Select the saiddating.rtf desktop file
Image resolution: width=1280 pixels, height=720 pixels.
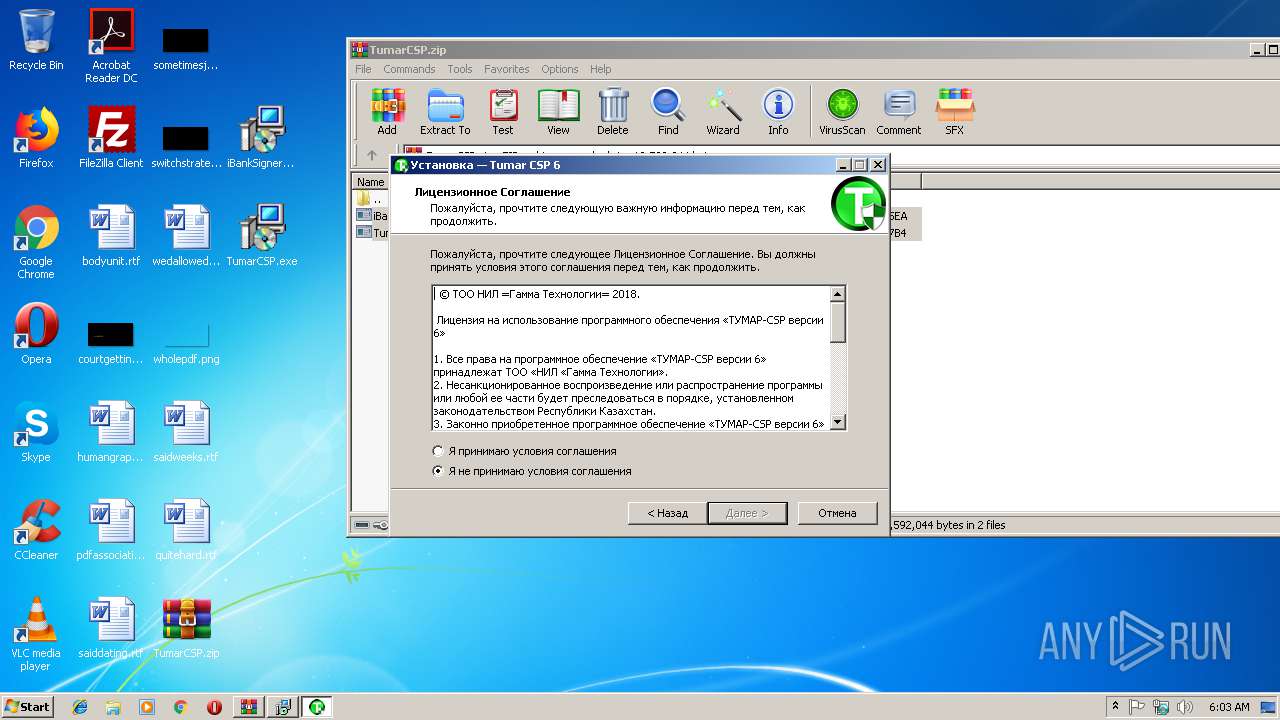(111, 628)
